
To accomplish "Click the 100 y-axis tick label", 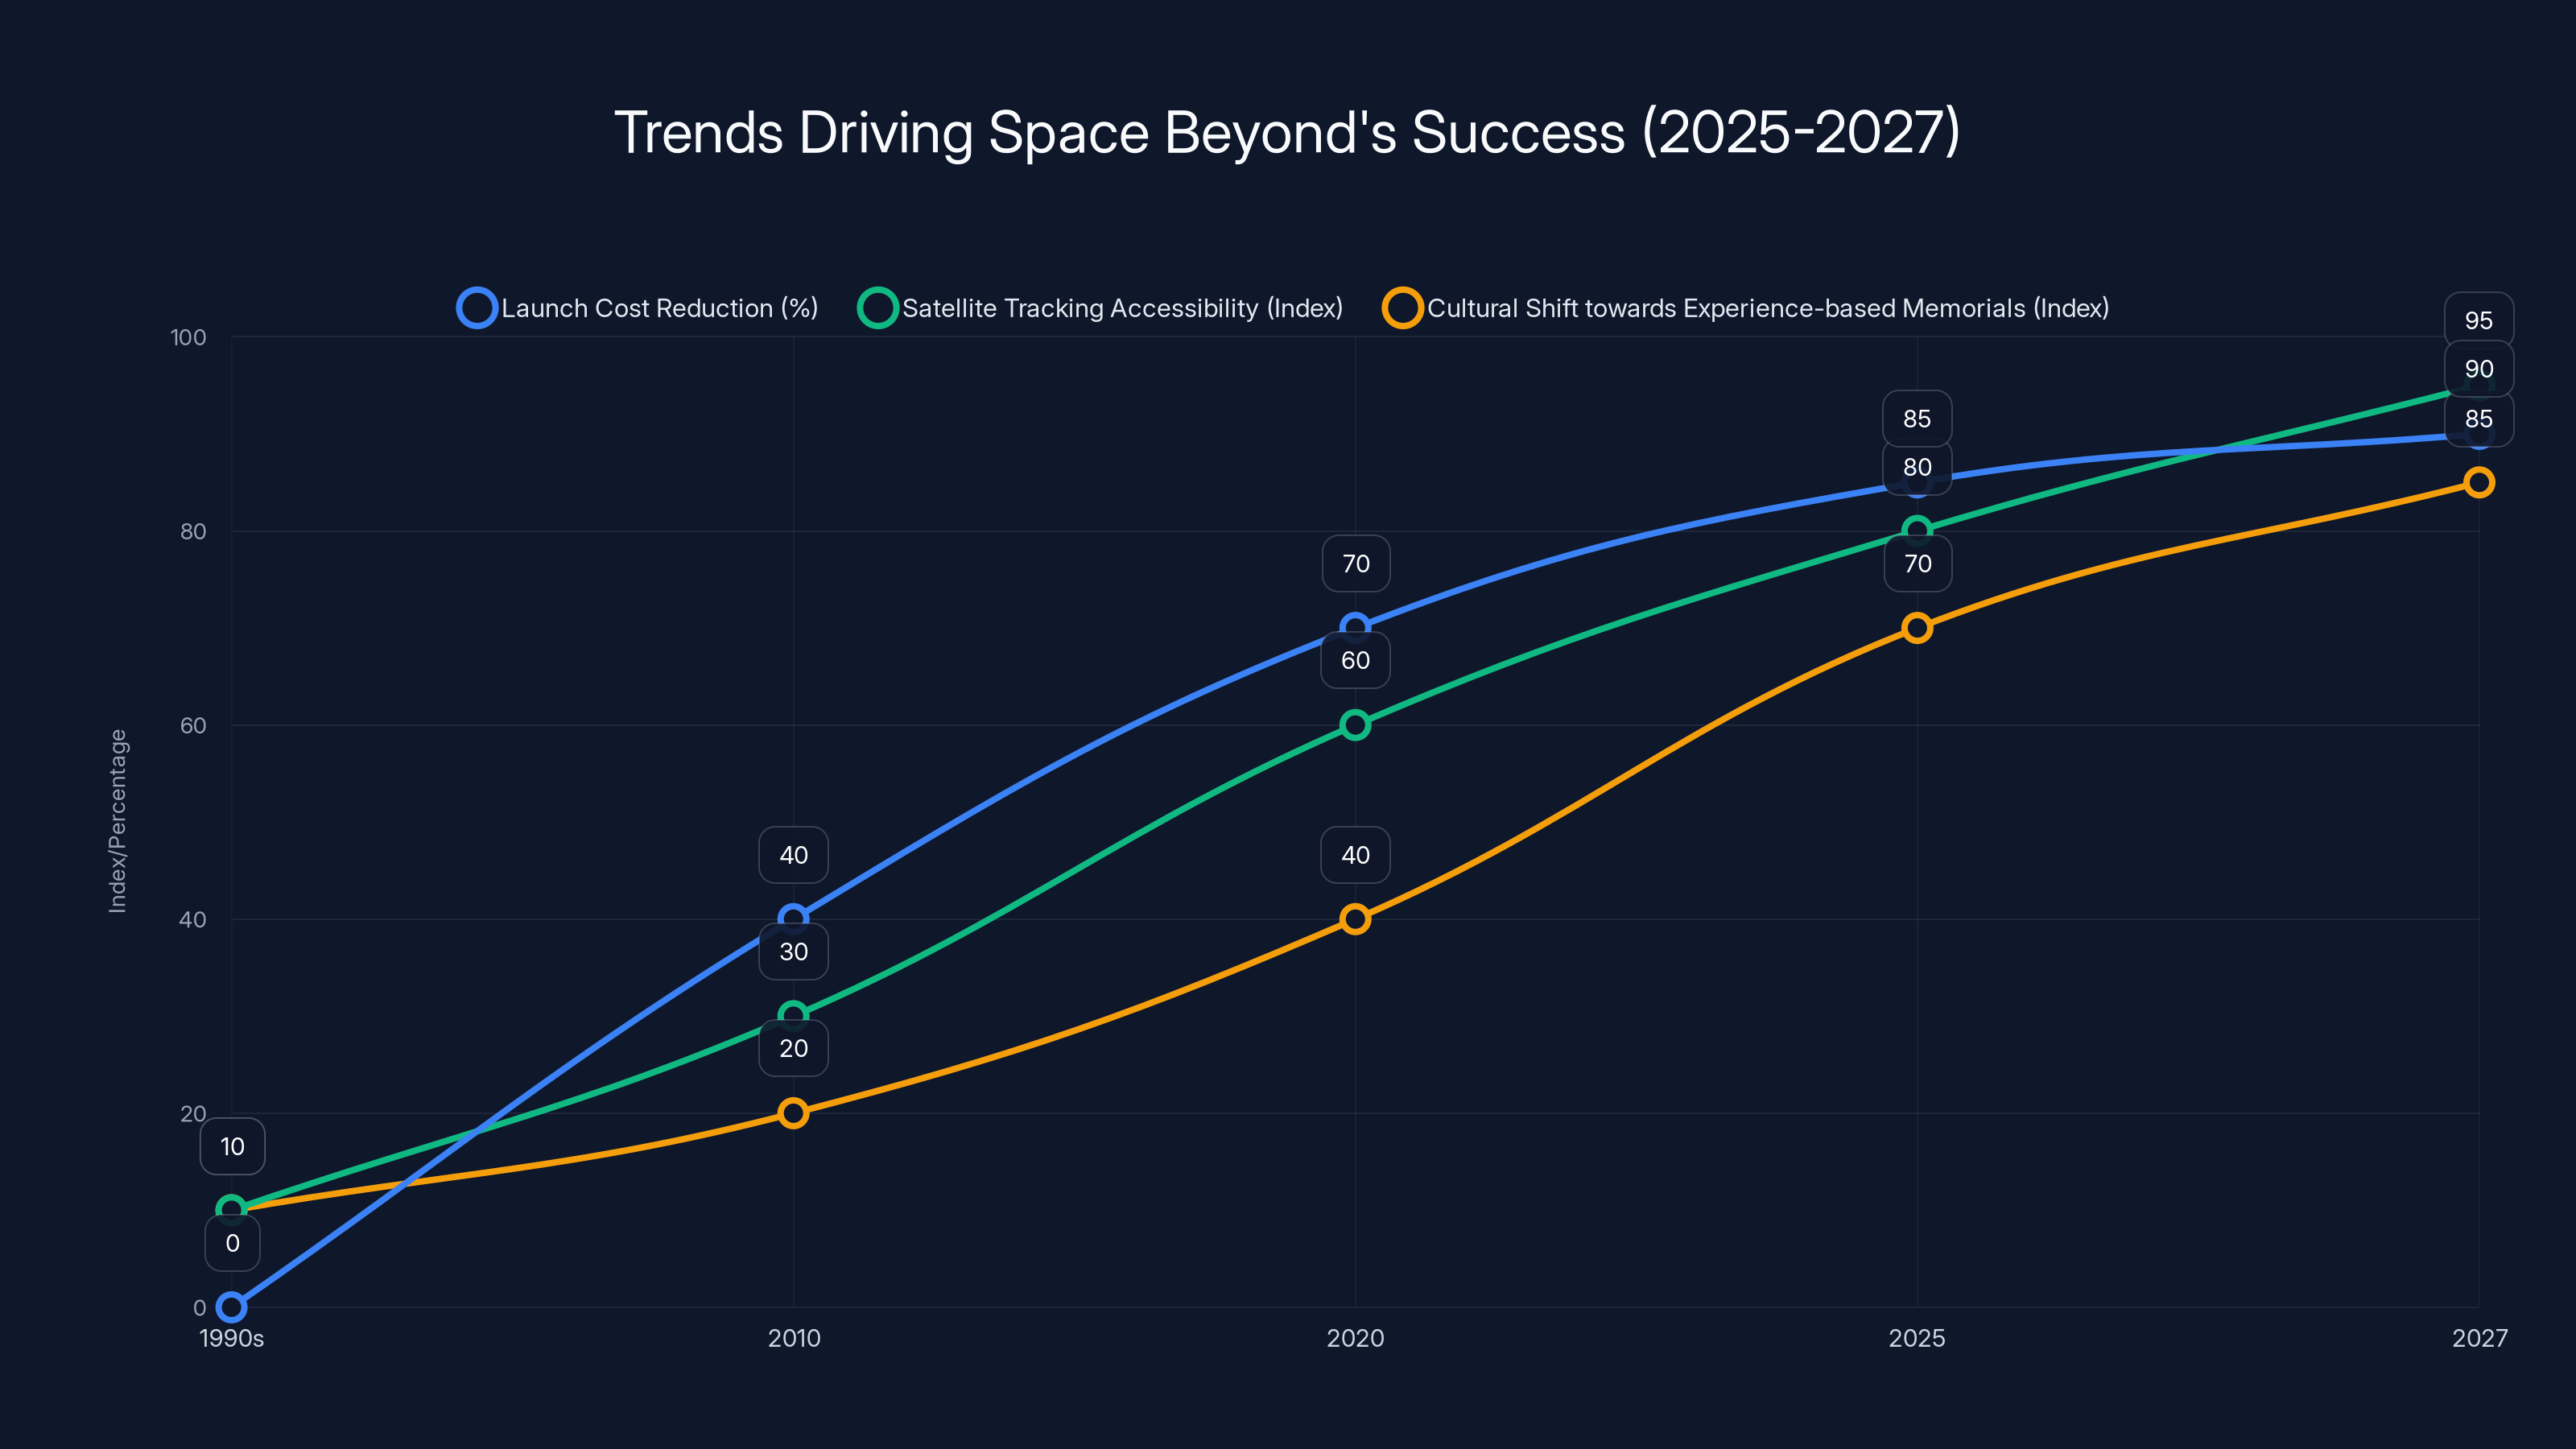I will (x=189, y=337).
